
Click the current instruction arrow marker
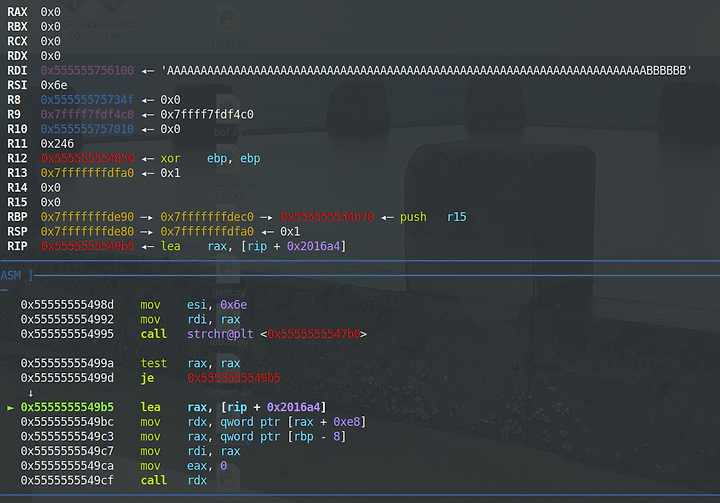(x=10, y=408)
